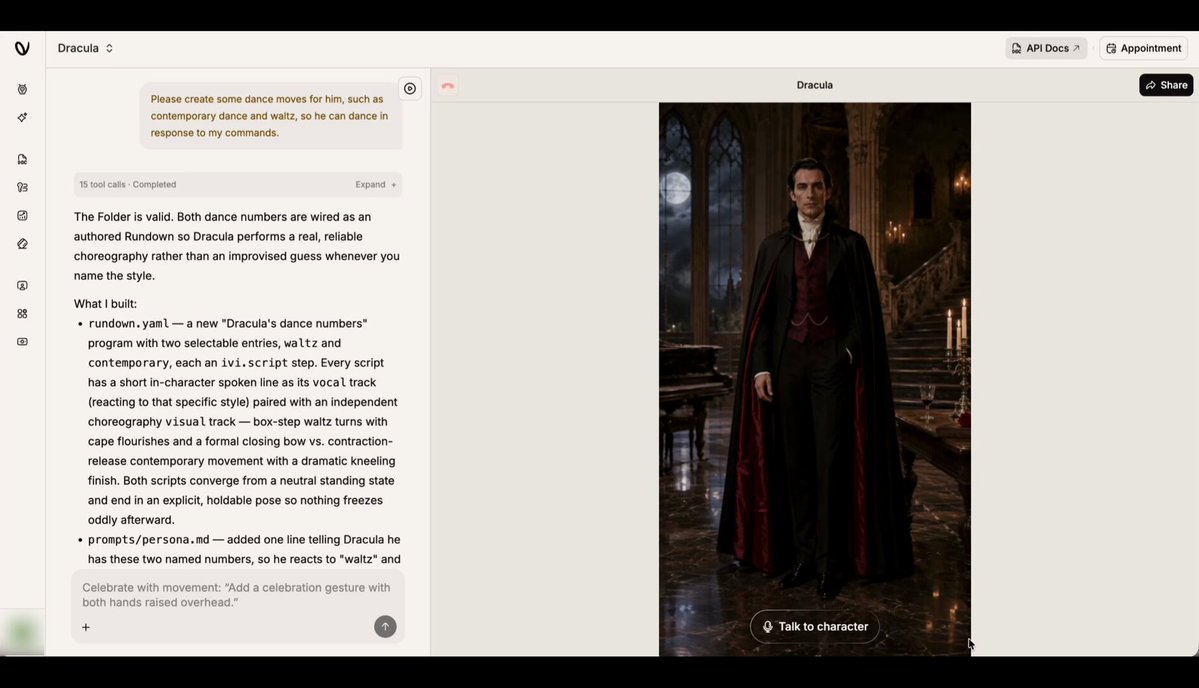Click the rundown.yaml filename in the response
This screenshot has height=688, width=1199.
pyautogui.click(x=128, y=323)
